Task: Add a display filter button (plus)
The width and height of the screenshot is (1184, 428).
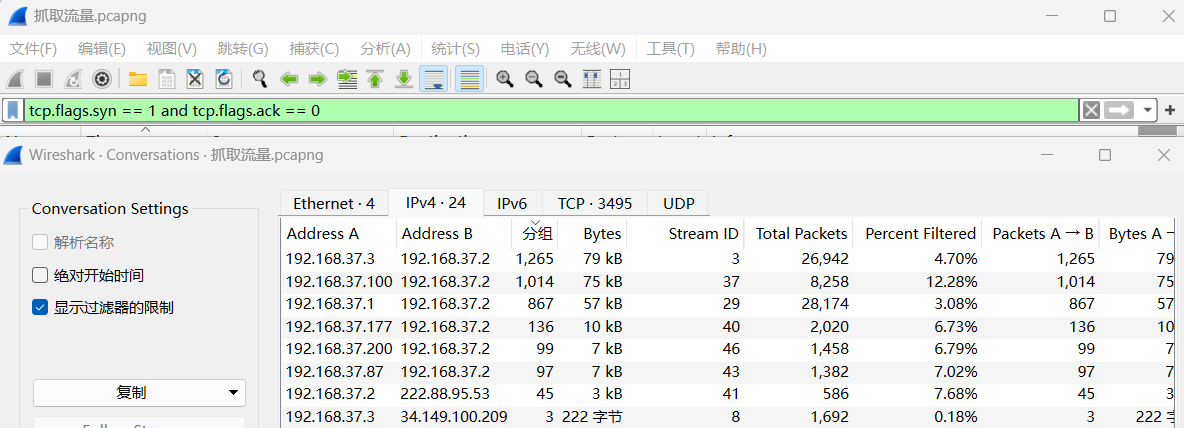Action: point(1171,111)
